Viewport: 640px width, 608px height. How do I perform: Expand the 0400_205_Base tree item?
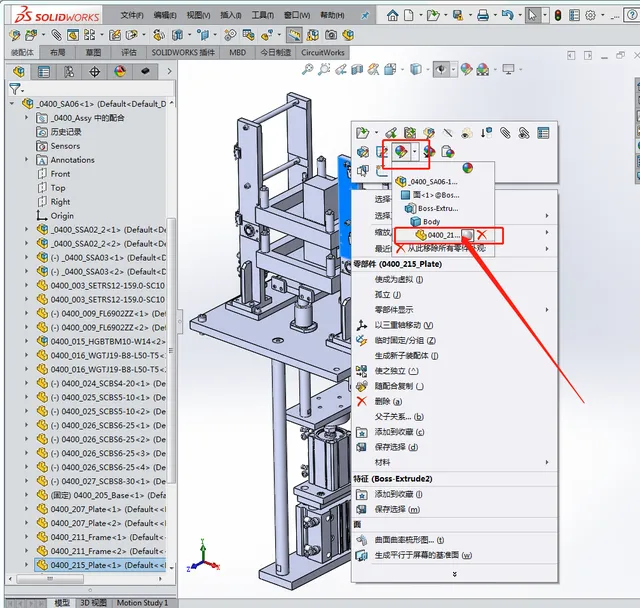click(27, 495)
